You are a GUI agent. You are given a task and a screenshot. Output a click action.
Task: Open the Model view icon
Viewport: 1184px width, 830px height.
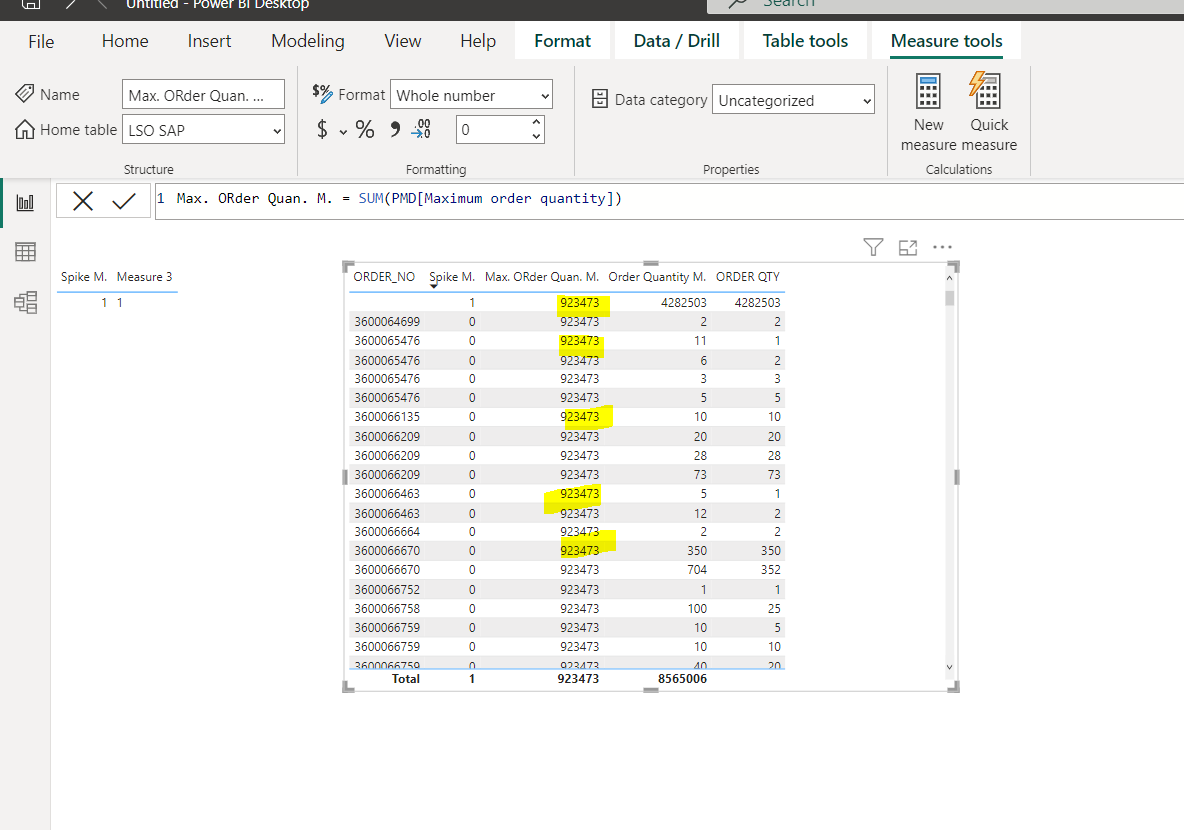[25, 303]
